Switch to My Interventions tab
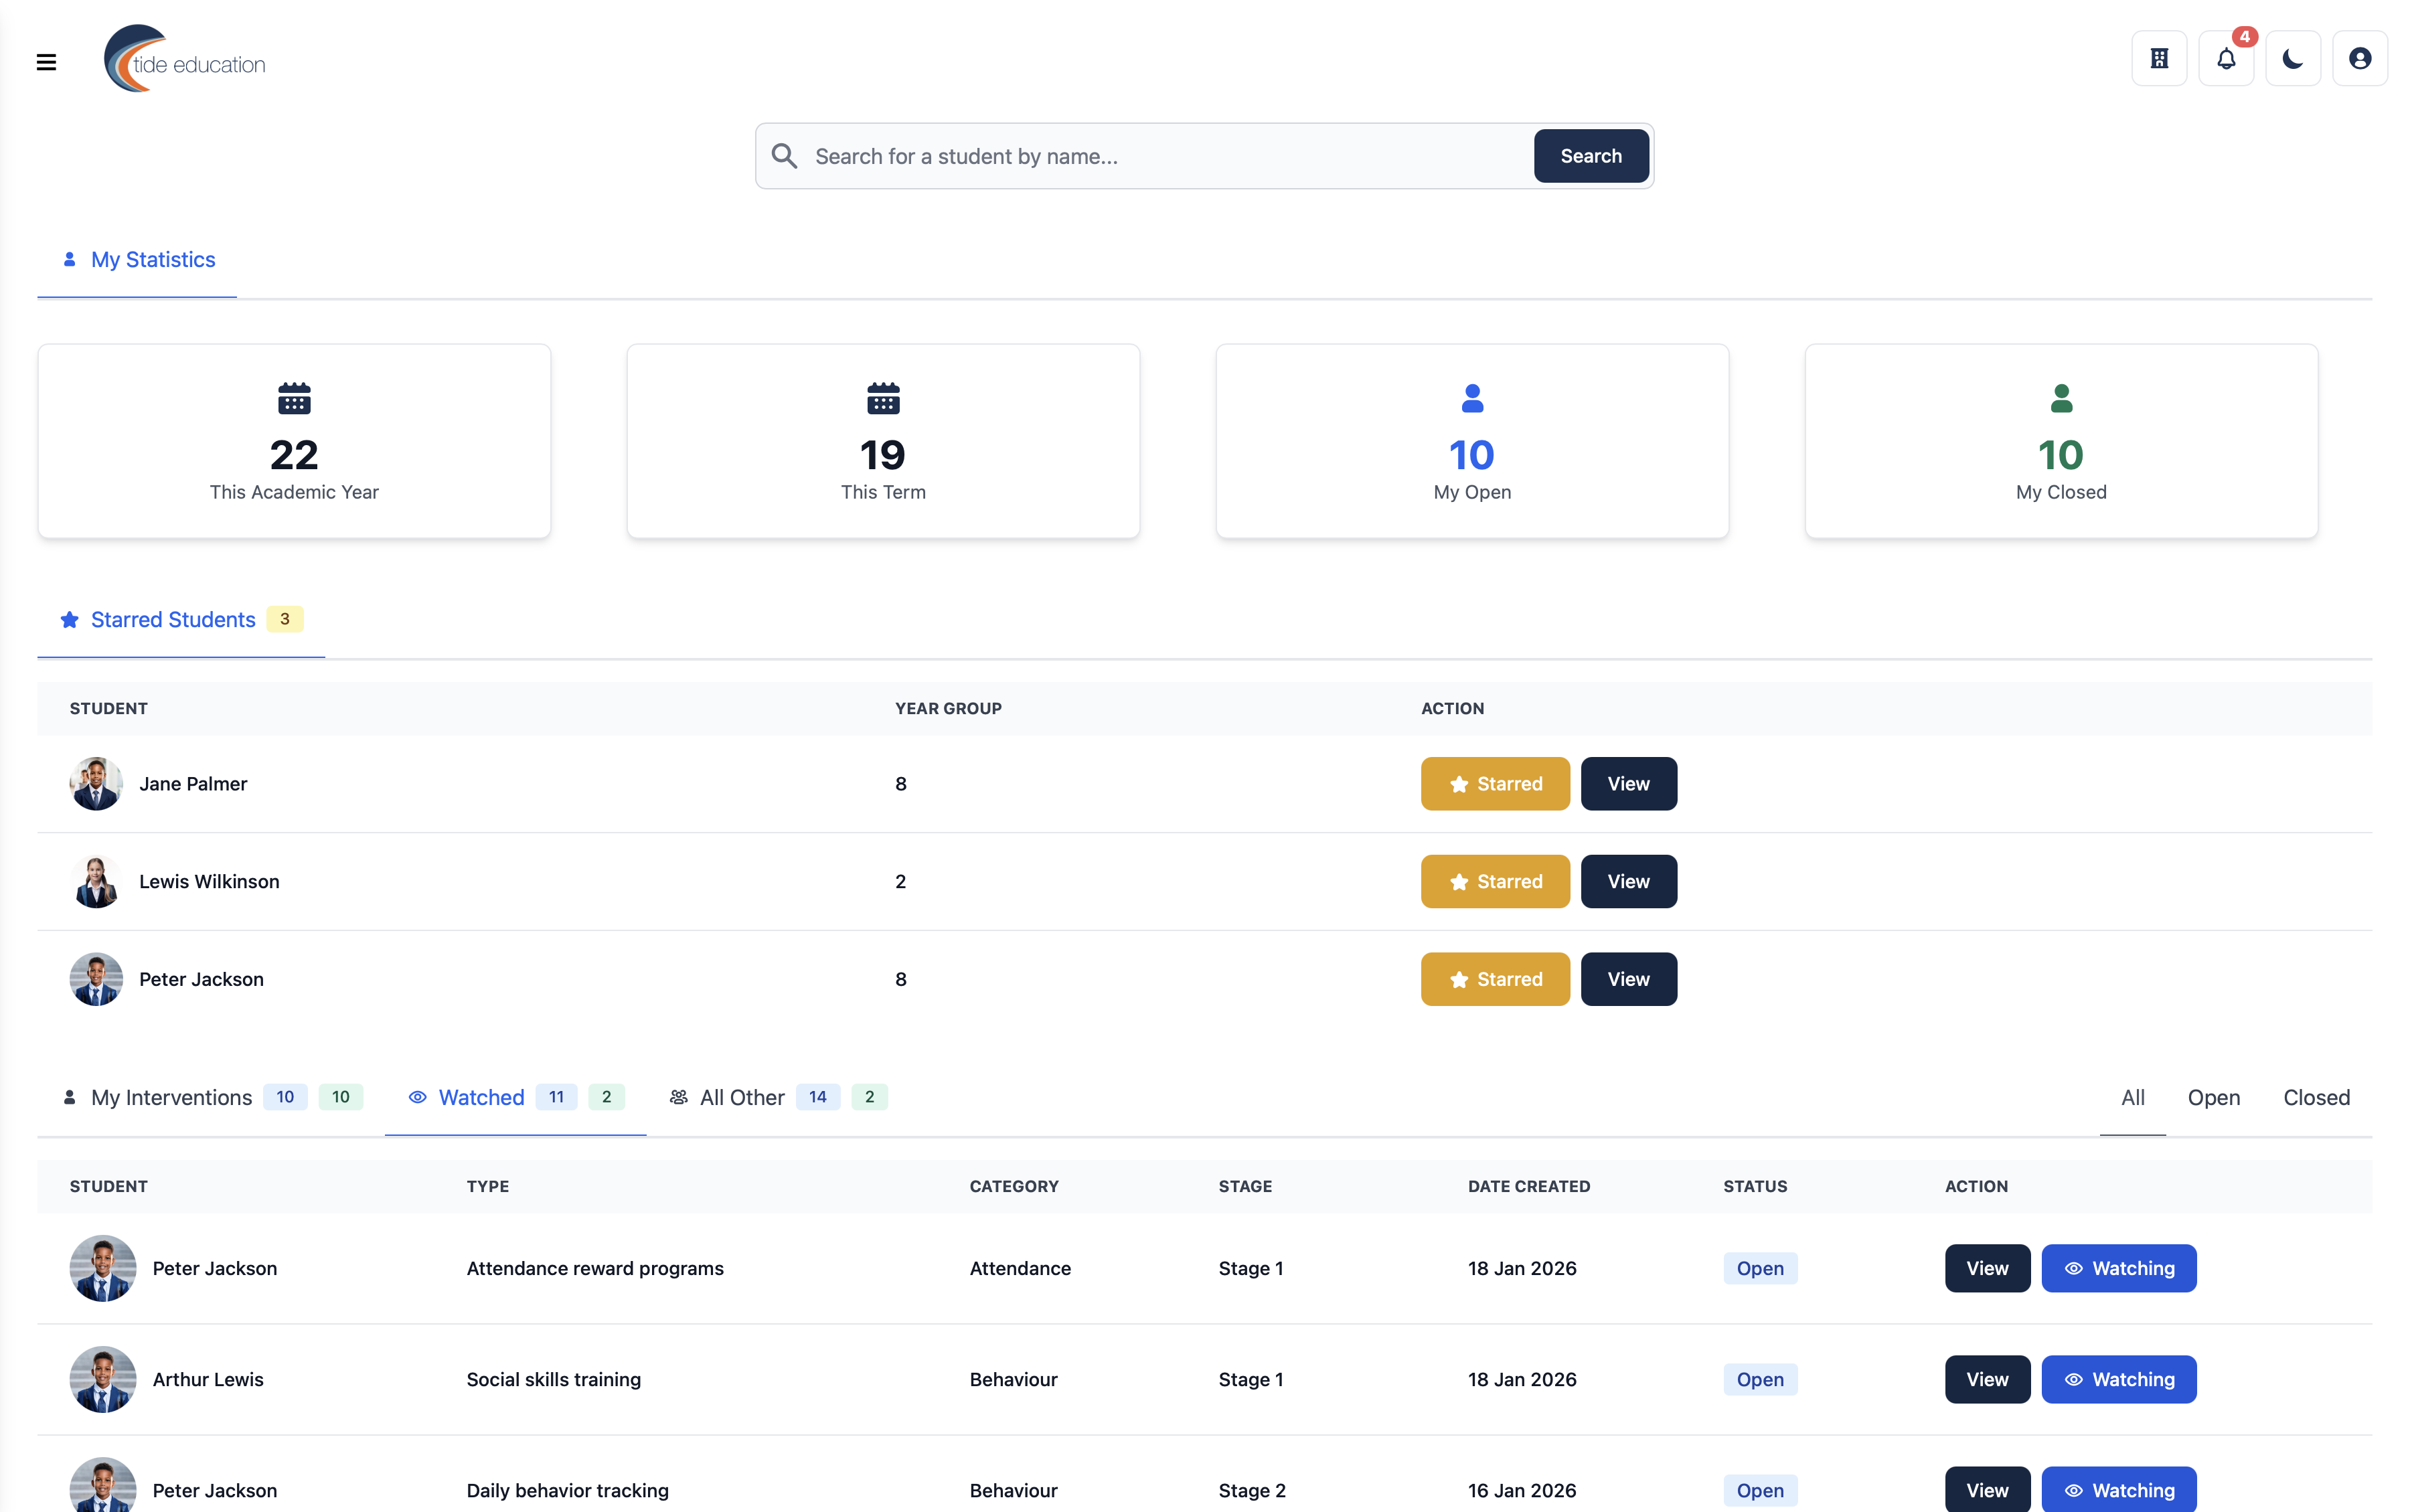 pos(172,1097)
